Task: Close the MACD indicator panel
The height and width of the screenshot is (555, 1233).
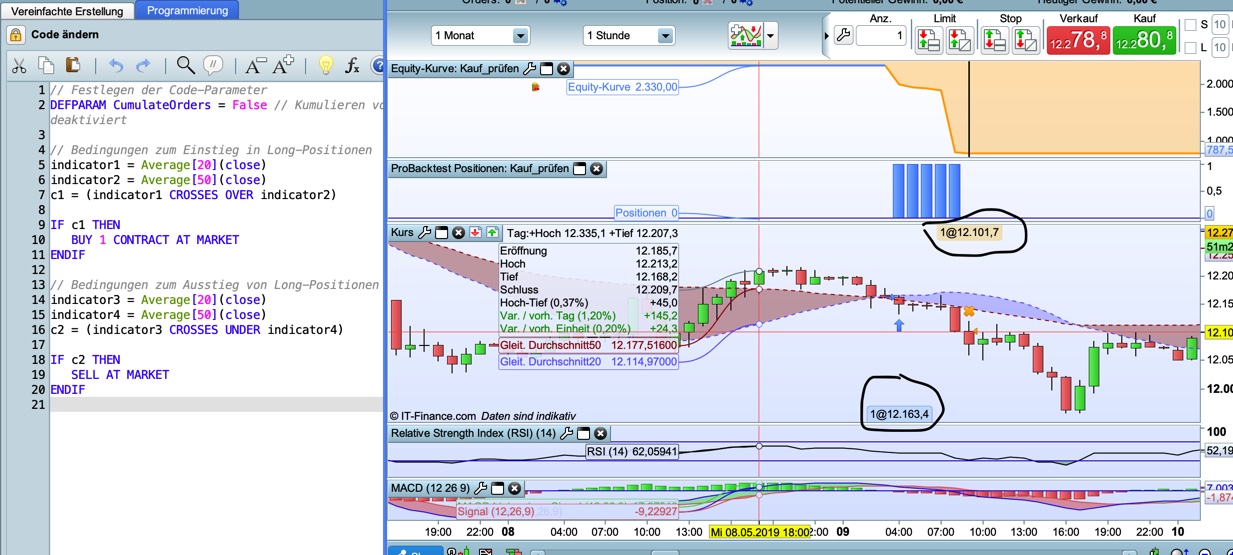Action: (x=514, y=488)
